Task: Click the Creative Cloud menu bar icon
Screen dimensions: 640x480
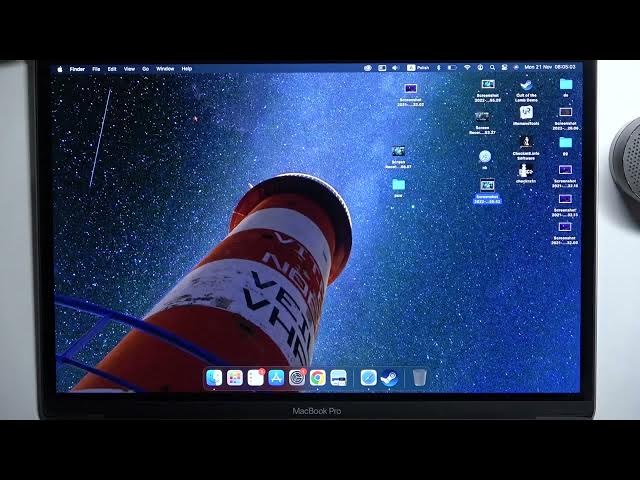Action: [x=367, y=68]
